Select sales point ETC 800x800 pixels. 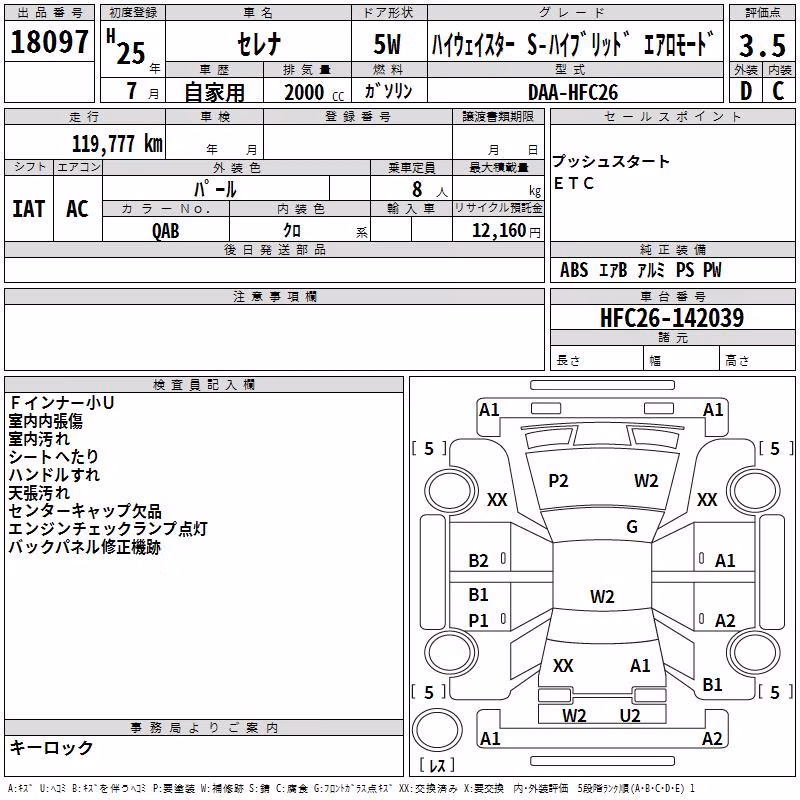[x=573, y=183]
